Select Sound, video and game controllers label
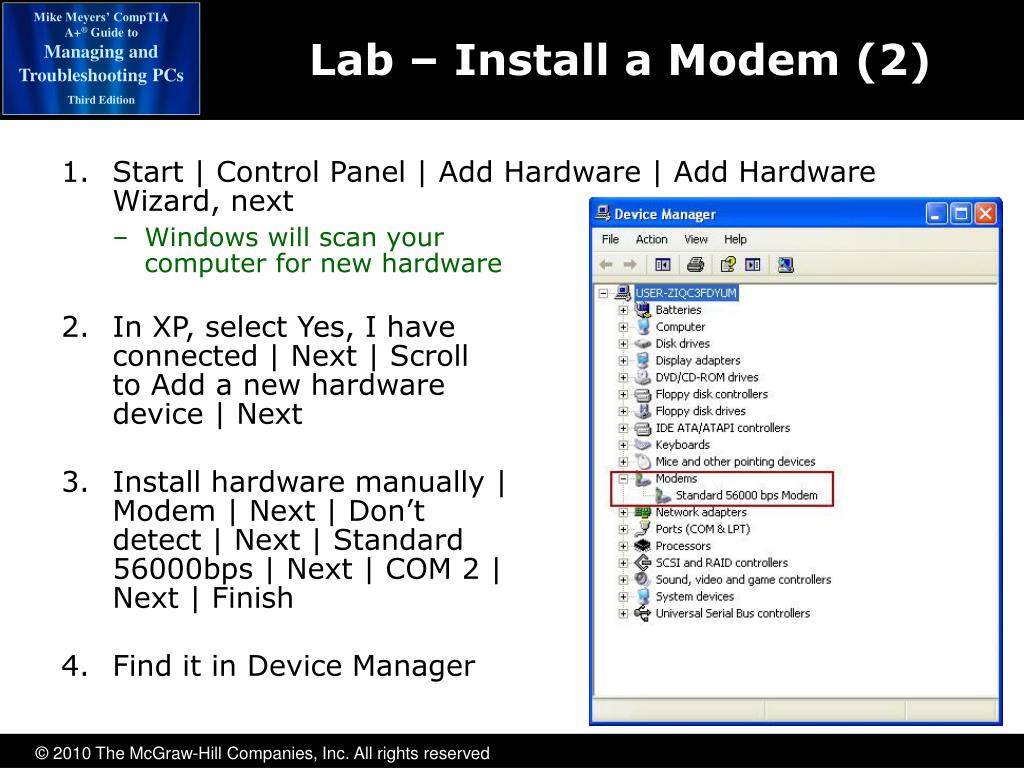The height and width of the screenshot is (768, 1024). click(743, 579)
